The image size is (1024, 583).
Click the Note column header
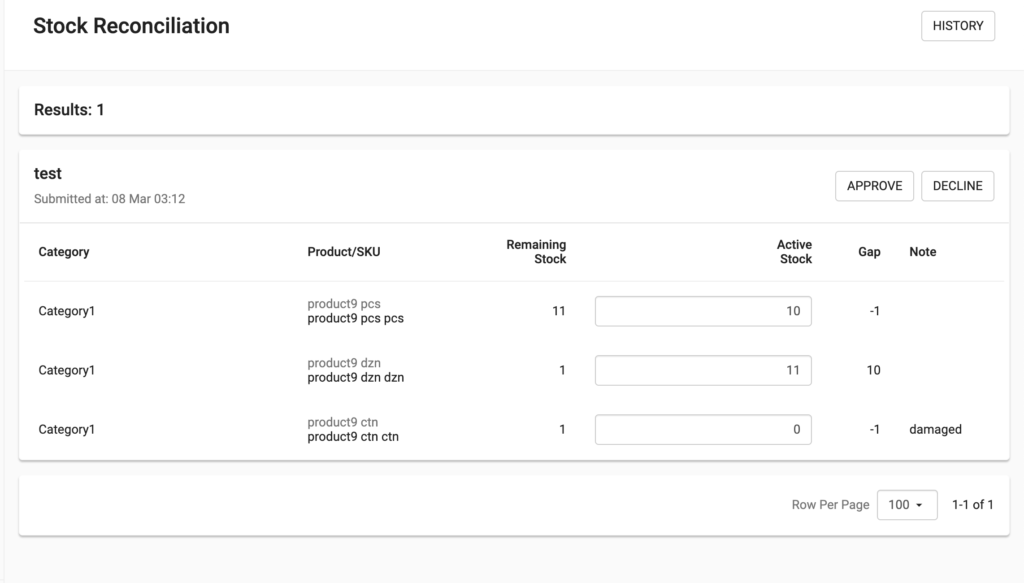[922, 252]
